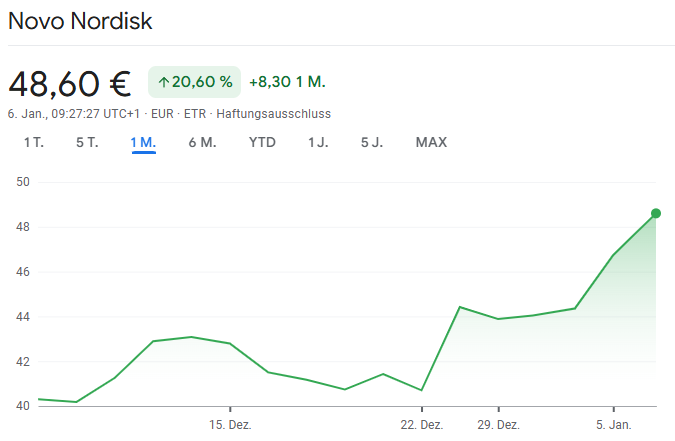Click the green endpoint dot on chart
The height and width of the screenshot is (441, 675).
[x=656, y=213]
